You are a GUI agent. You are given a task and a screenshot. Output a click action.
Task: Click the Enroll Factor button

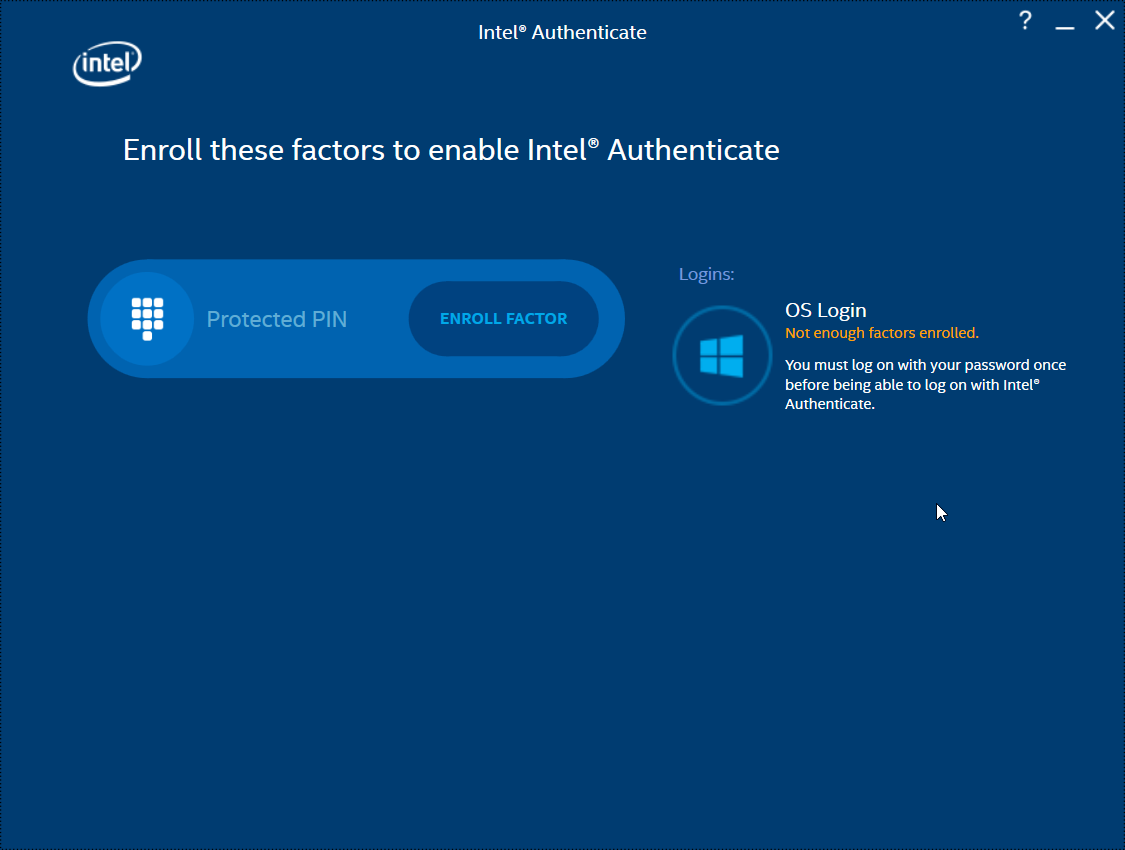pos(504,318)
